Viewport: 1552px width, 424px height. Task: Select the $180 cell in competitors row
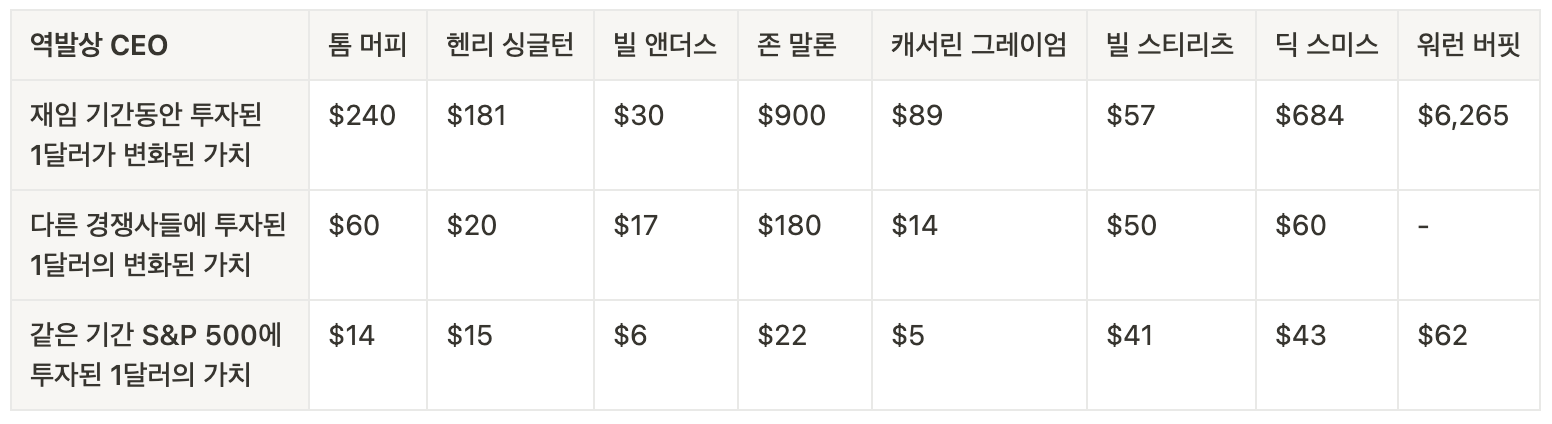point(805,245)
